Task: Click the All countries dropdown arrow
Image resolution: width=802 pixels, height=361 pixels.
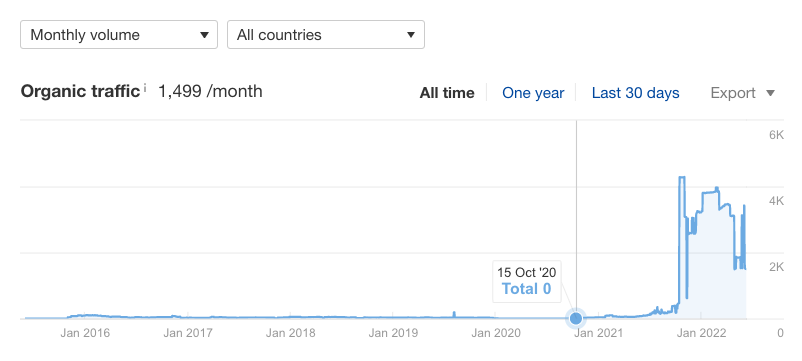Action: click(411, 35)
